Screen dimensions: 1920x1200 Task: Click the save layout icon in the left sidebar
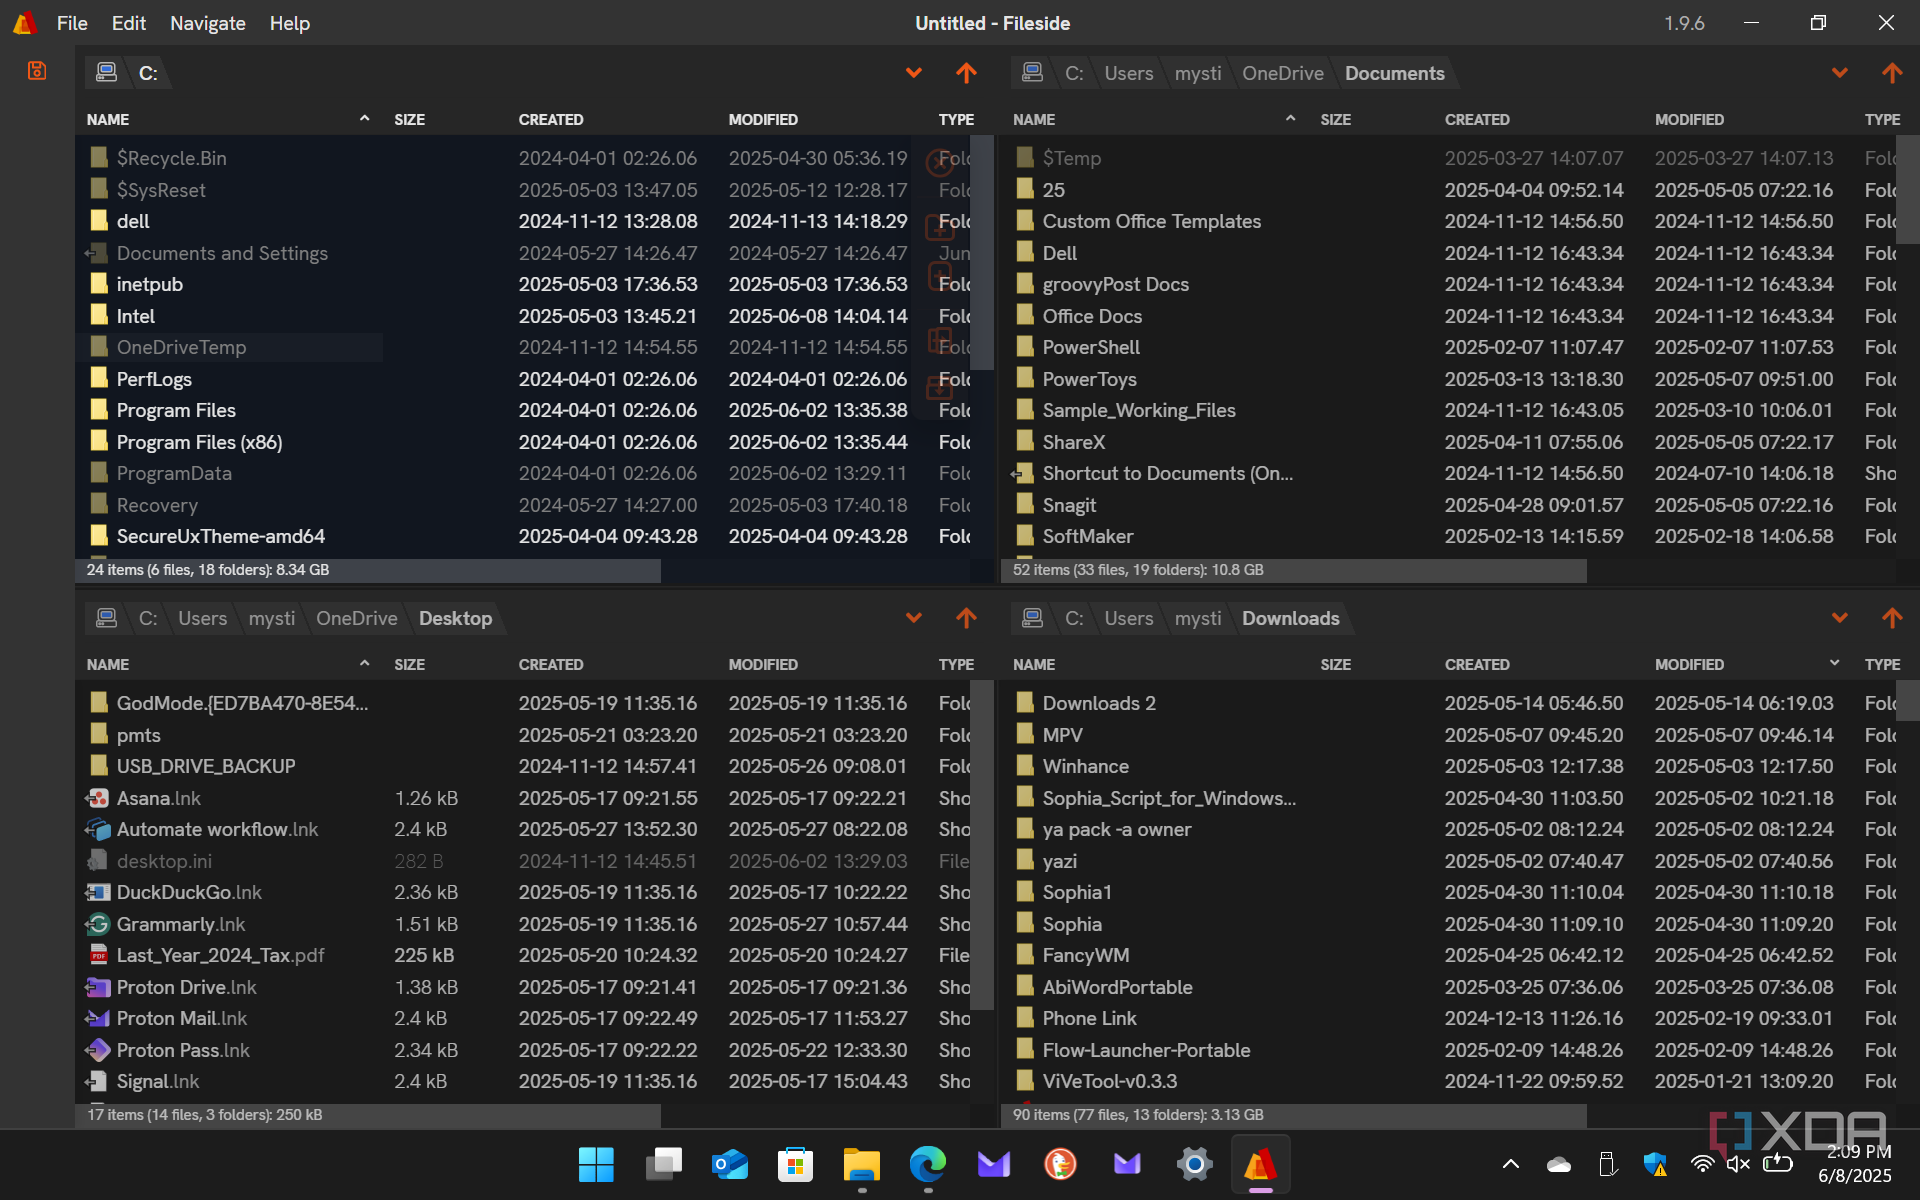click(37, 71)
